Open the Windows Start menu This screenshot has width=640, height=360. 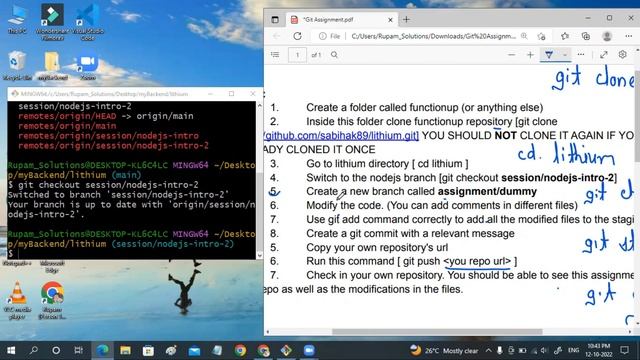[x=11, y=350]
